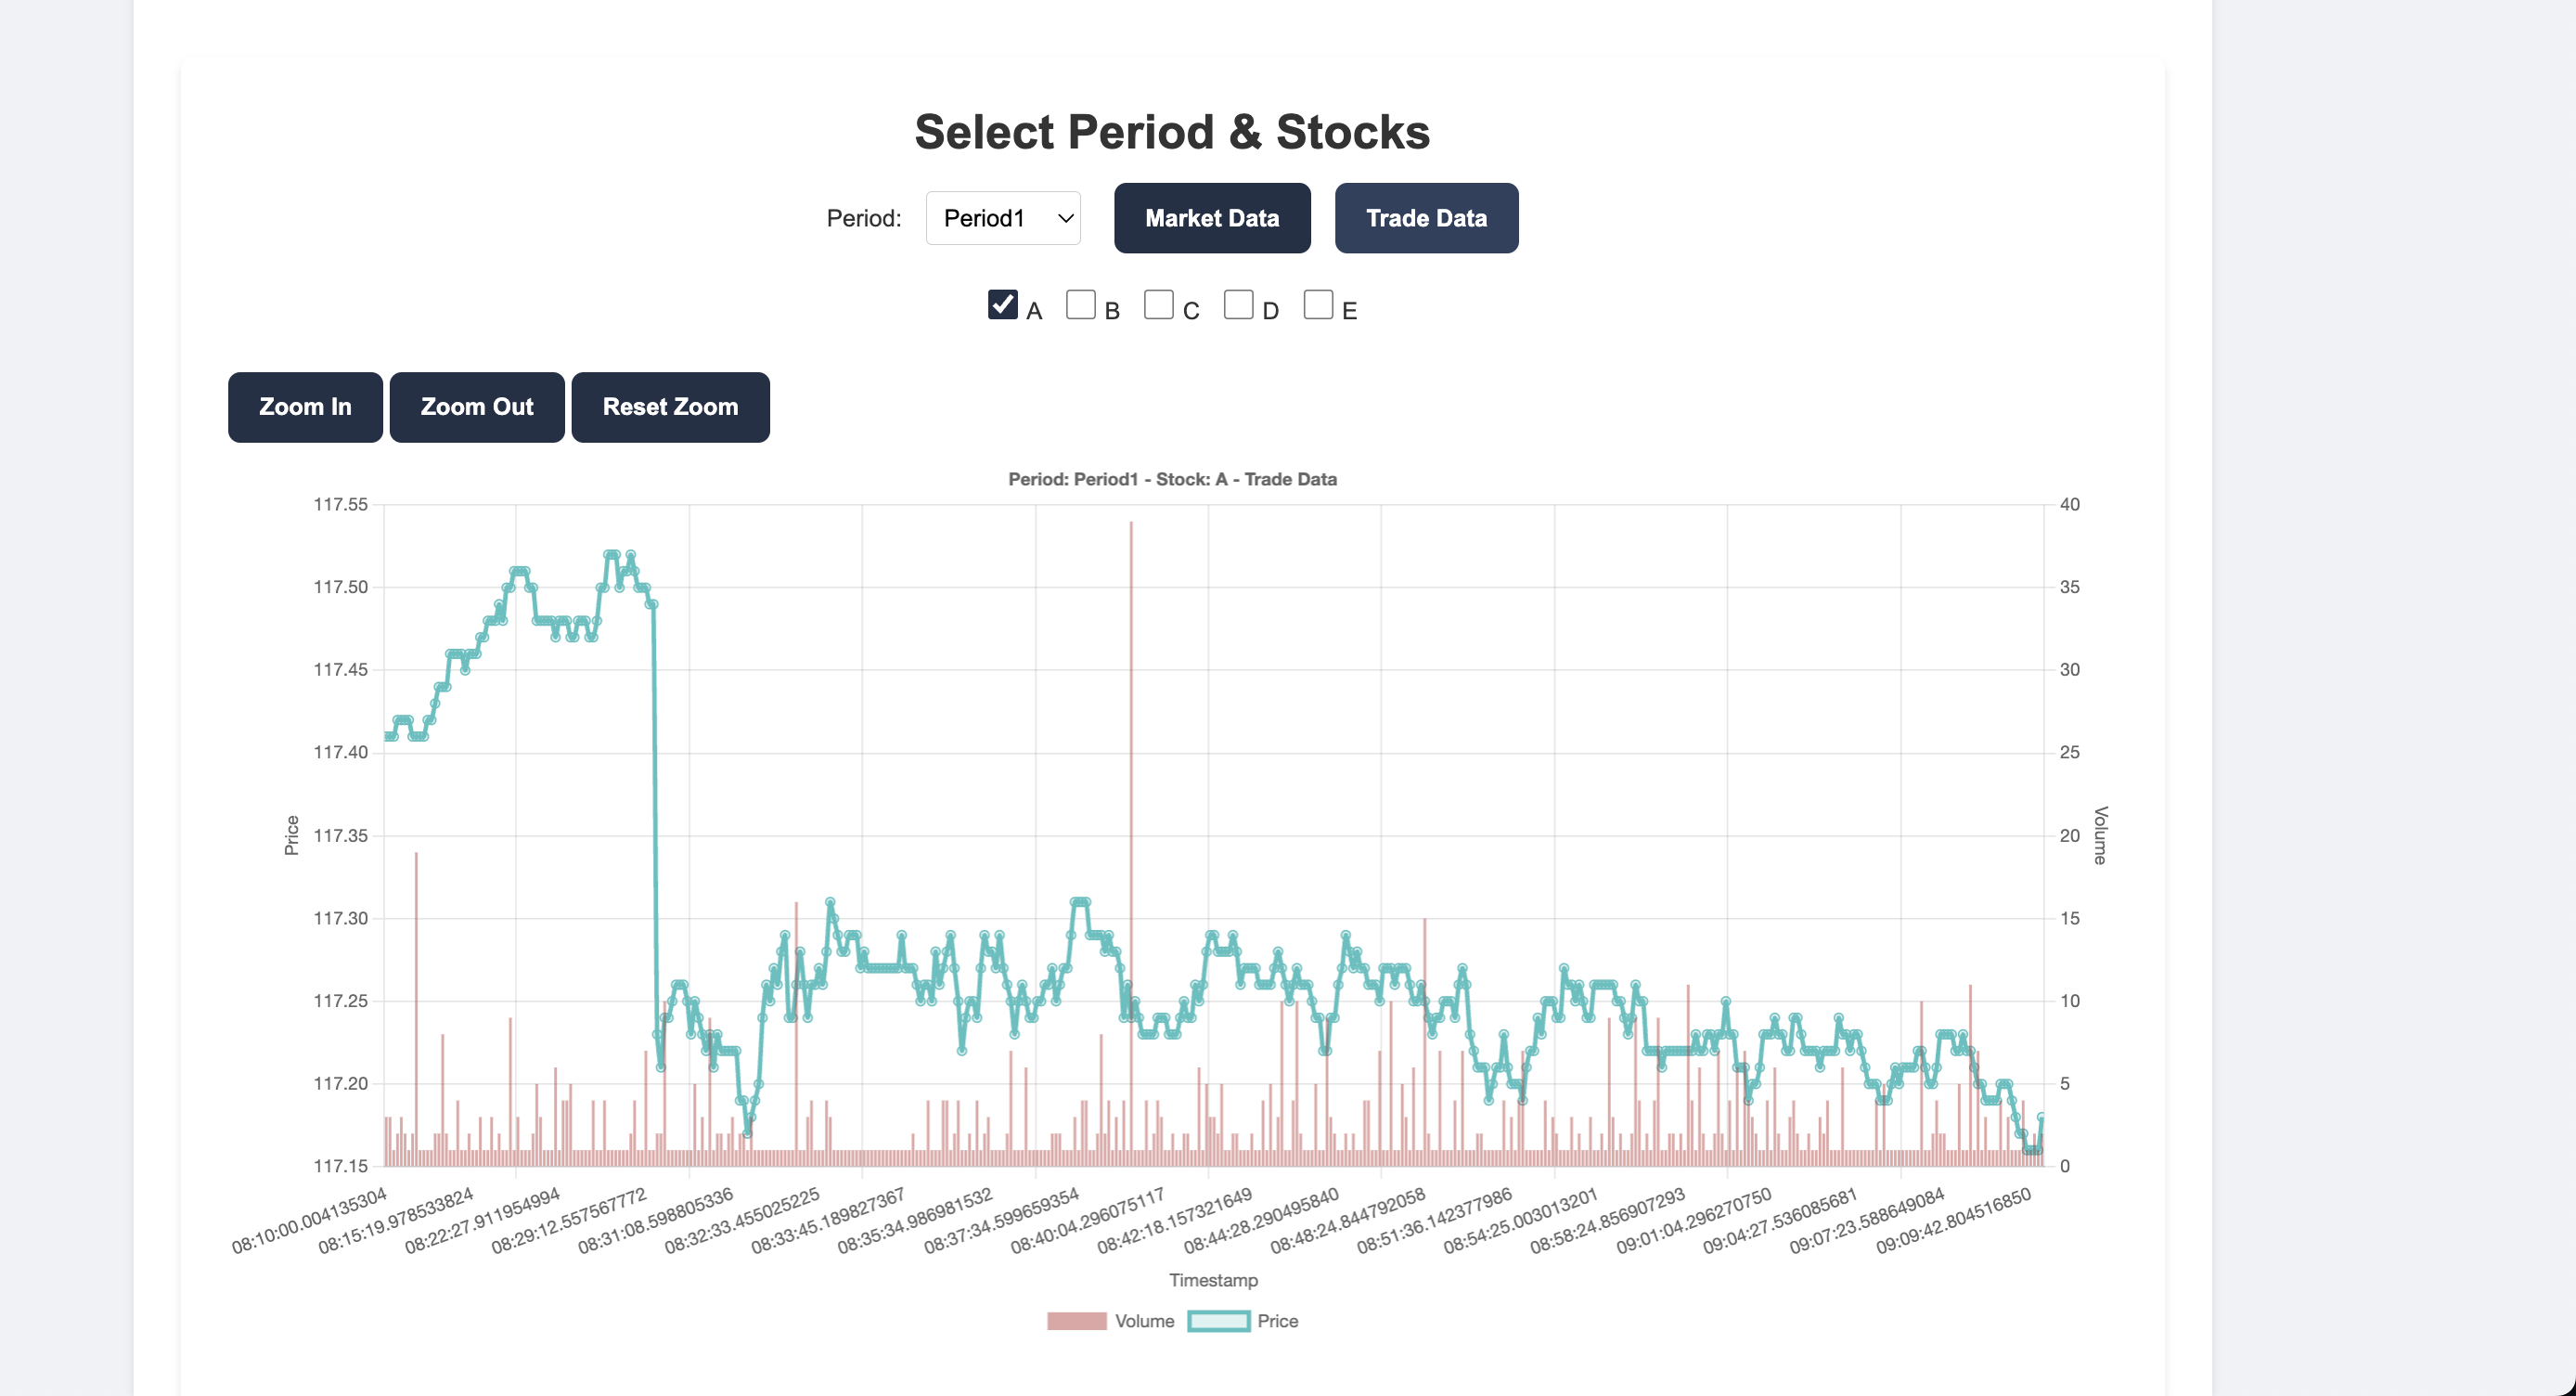Click the Volume legend label
The width and height of the screenshot is (2576, 1396).
(x=1144, y=1321)
